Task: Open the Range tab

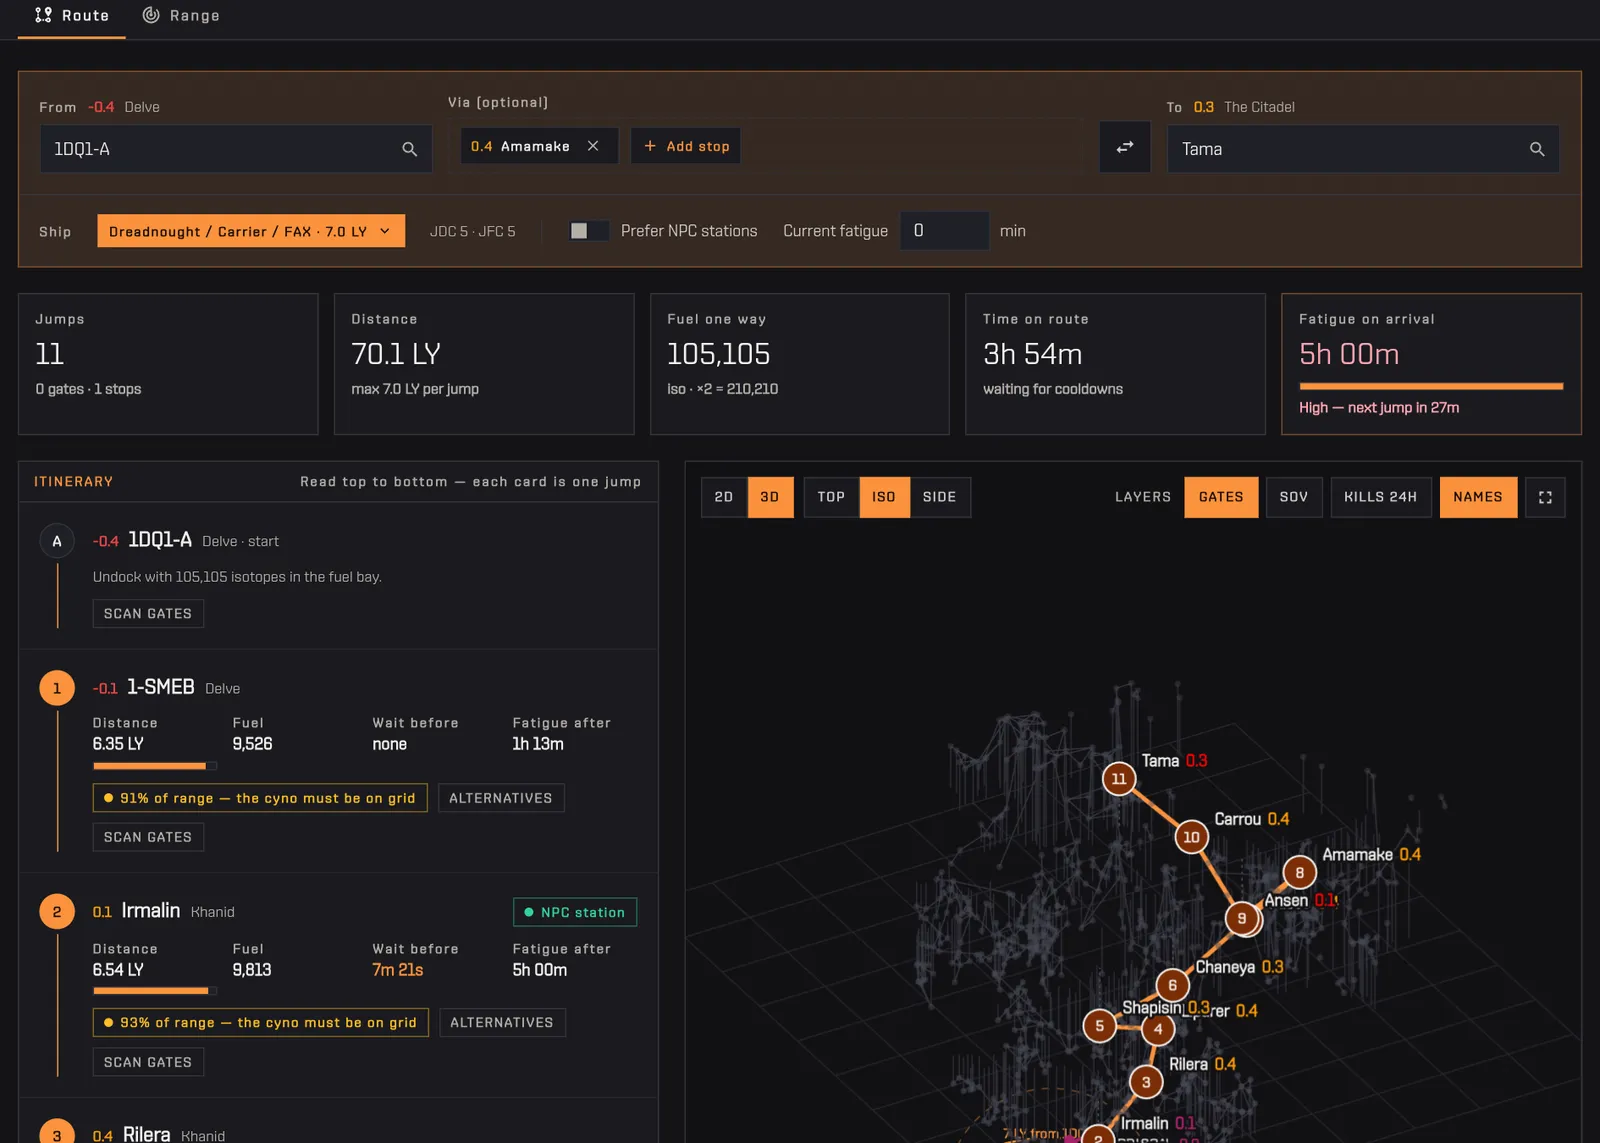Action: pyautogui.click(x=181, y=16)
